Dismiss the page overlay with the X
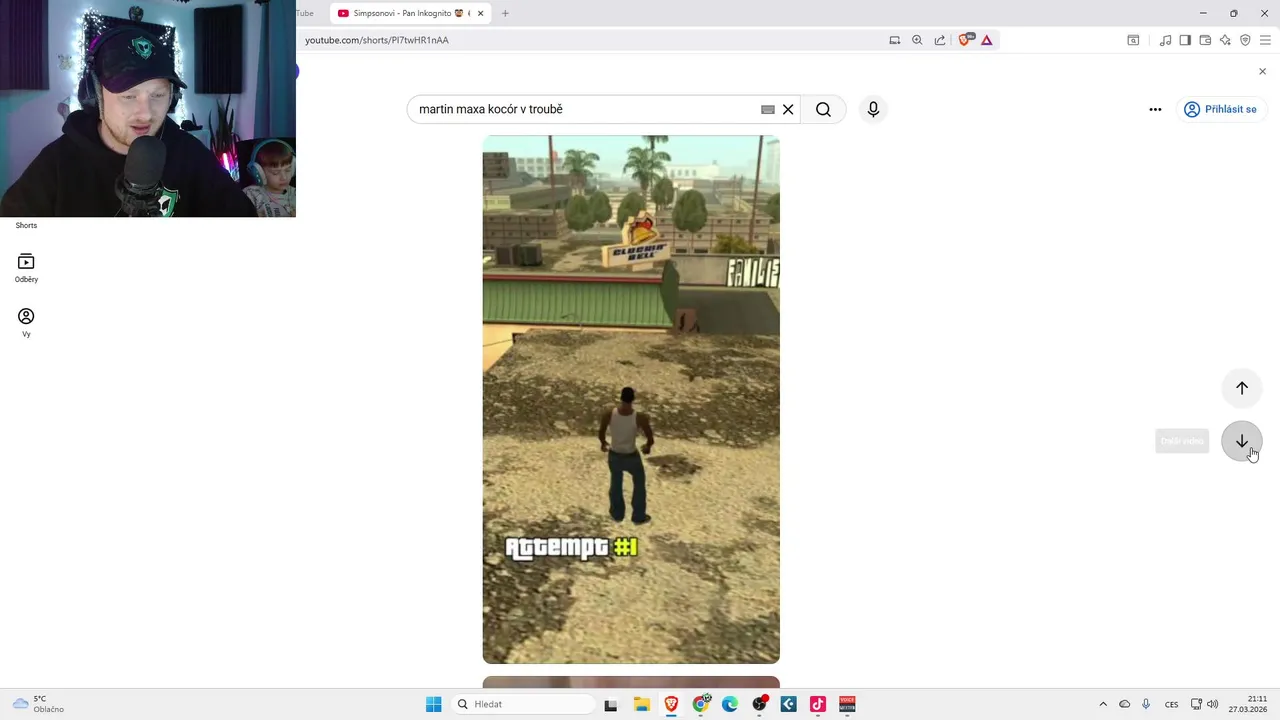Screen dimensions: 1280x720 1262,71
